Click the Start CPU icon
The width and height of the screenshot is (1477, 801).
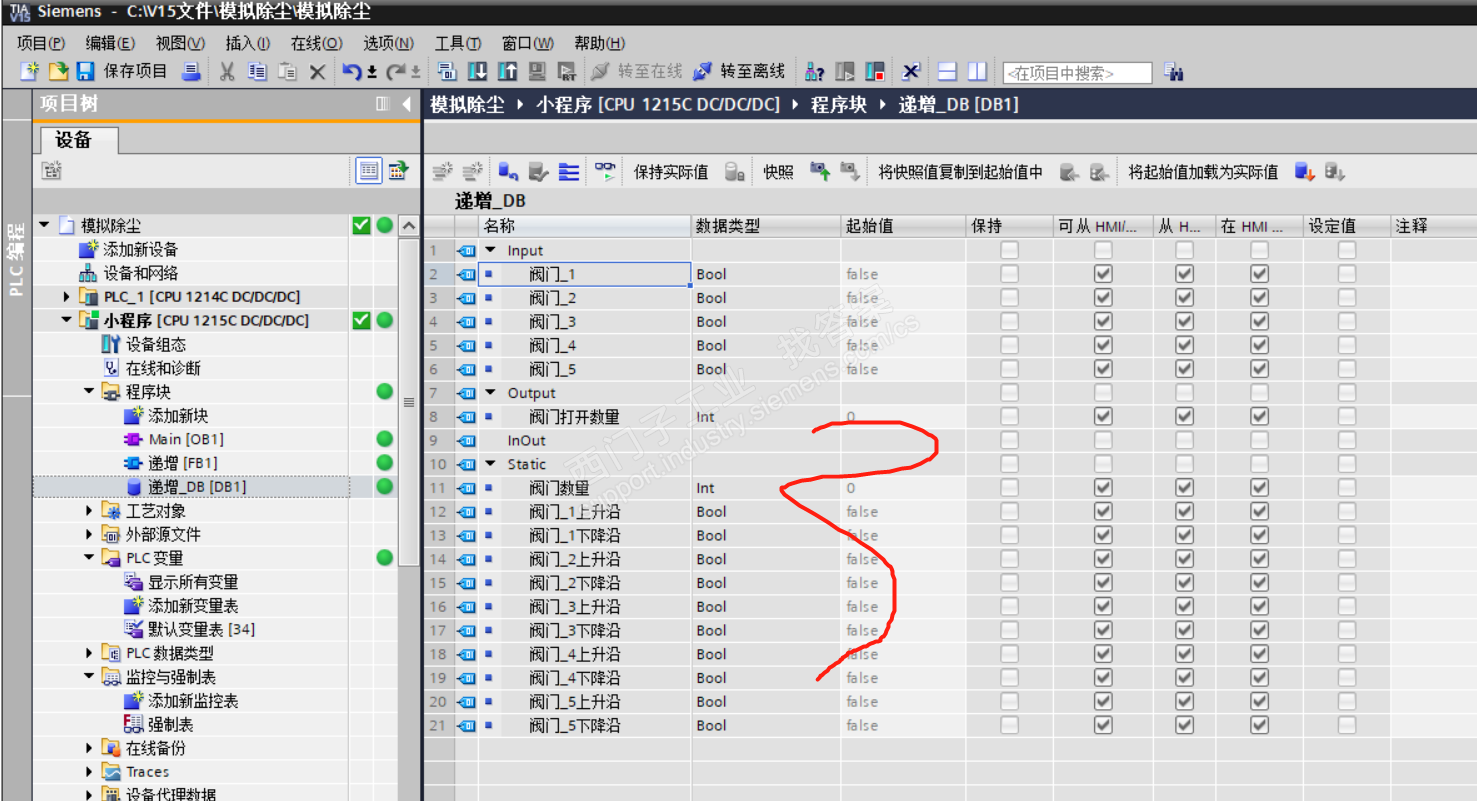(845, 71)
